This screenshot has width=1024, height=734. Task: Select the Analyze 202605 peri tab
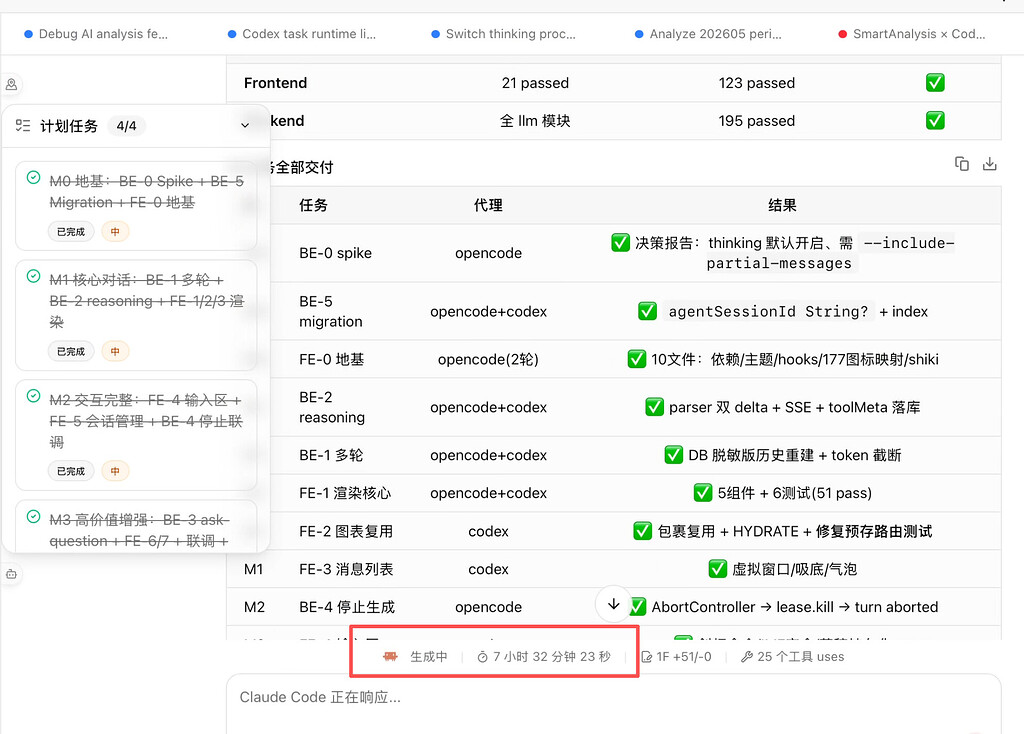(x=709, y=34)
